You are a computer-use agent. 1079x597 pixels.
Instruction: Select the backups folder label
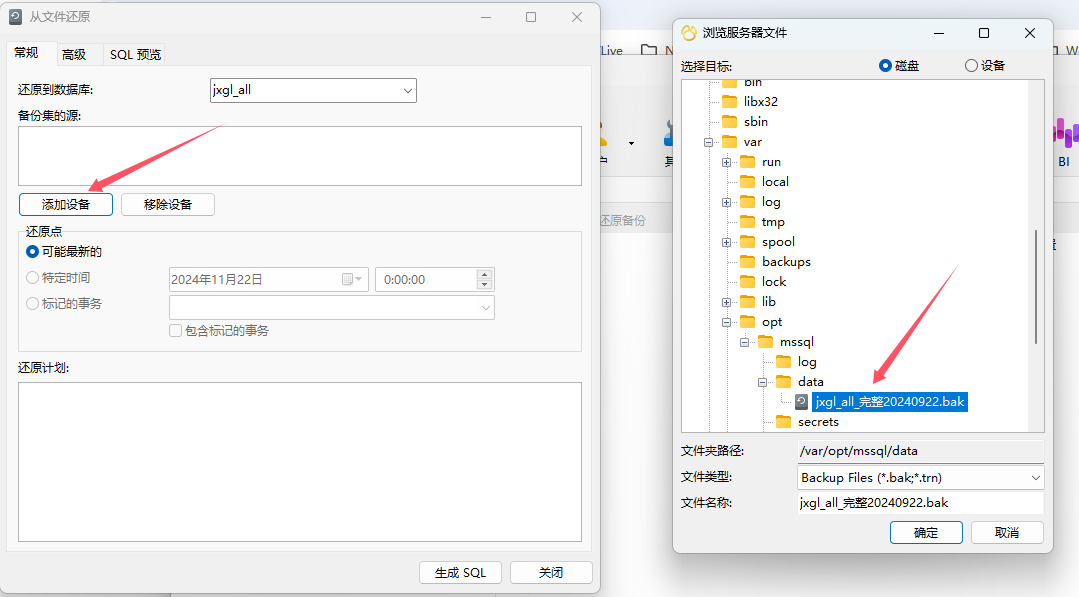coord(786,261)
